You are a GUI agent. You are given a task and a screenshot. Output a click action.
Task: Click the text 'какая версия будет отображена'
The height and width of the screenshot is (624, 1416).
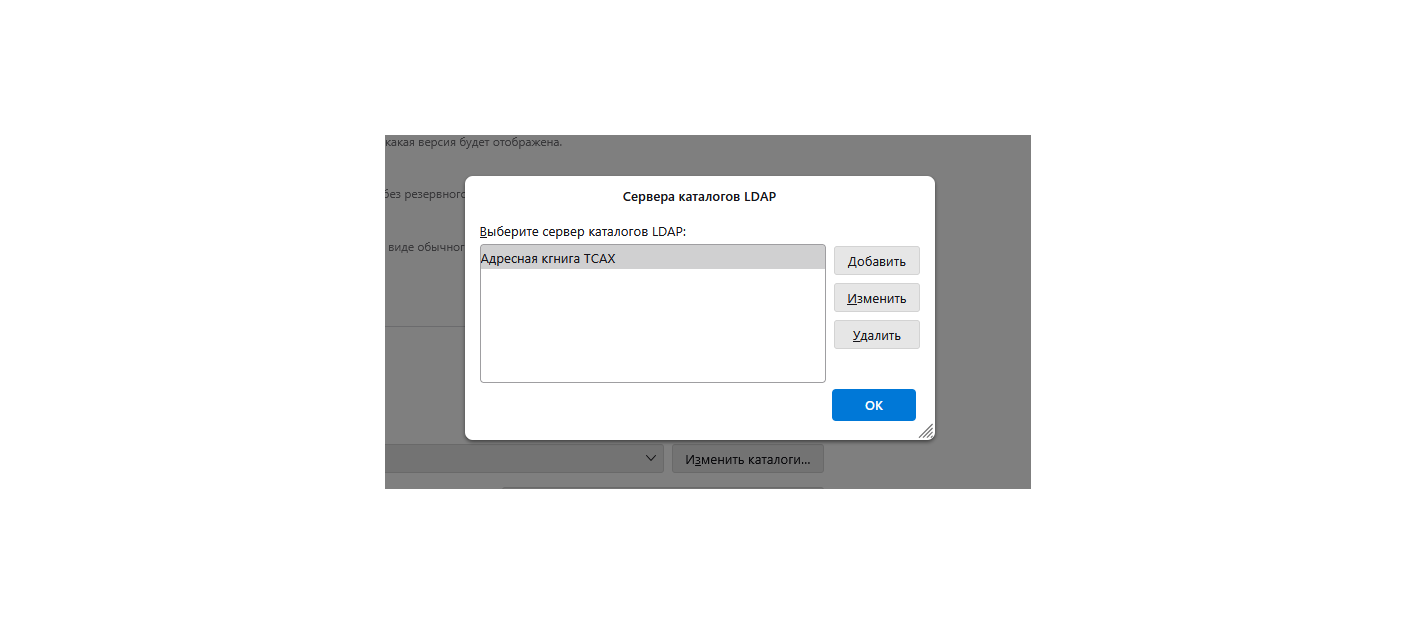click(473, 142)
